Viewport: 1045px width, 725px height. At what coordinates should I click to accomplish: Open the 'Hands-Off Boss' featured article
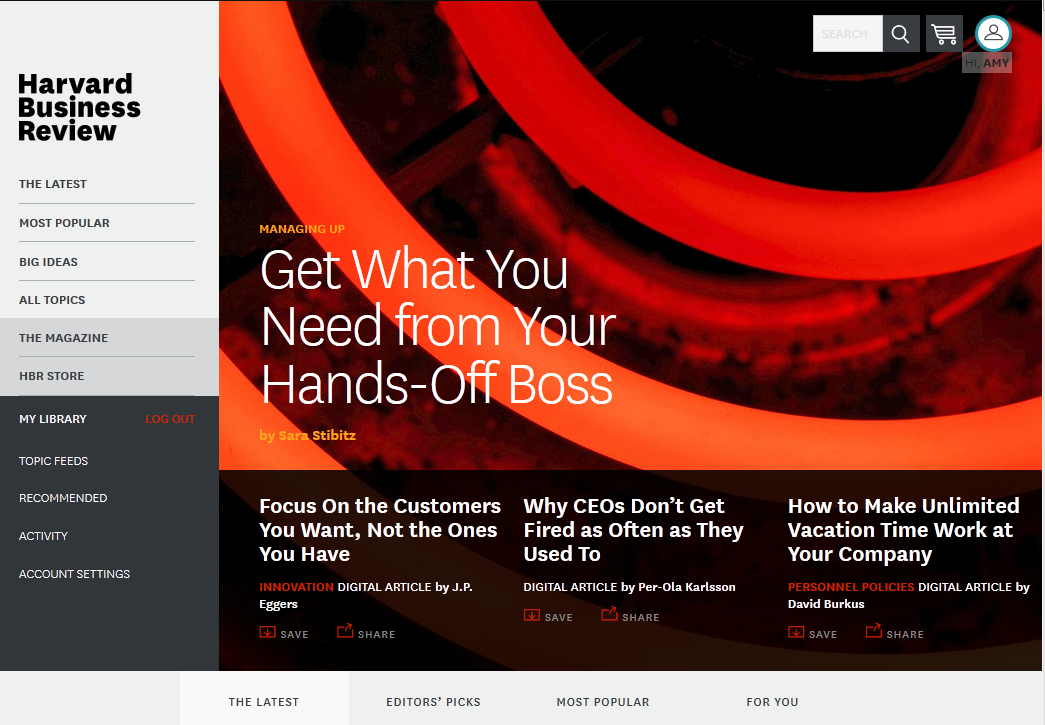[436, 327]
